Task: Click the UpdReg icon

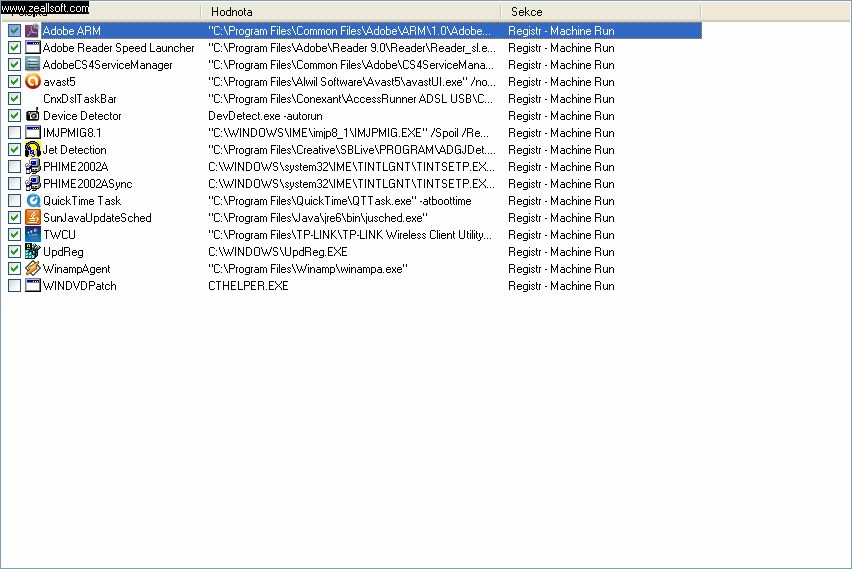Action: pyautogui.click(x=33, y=252)
